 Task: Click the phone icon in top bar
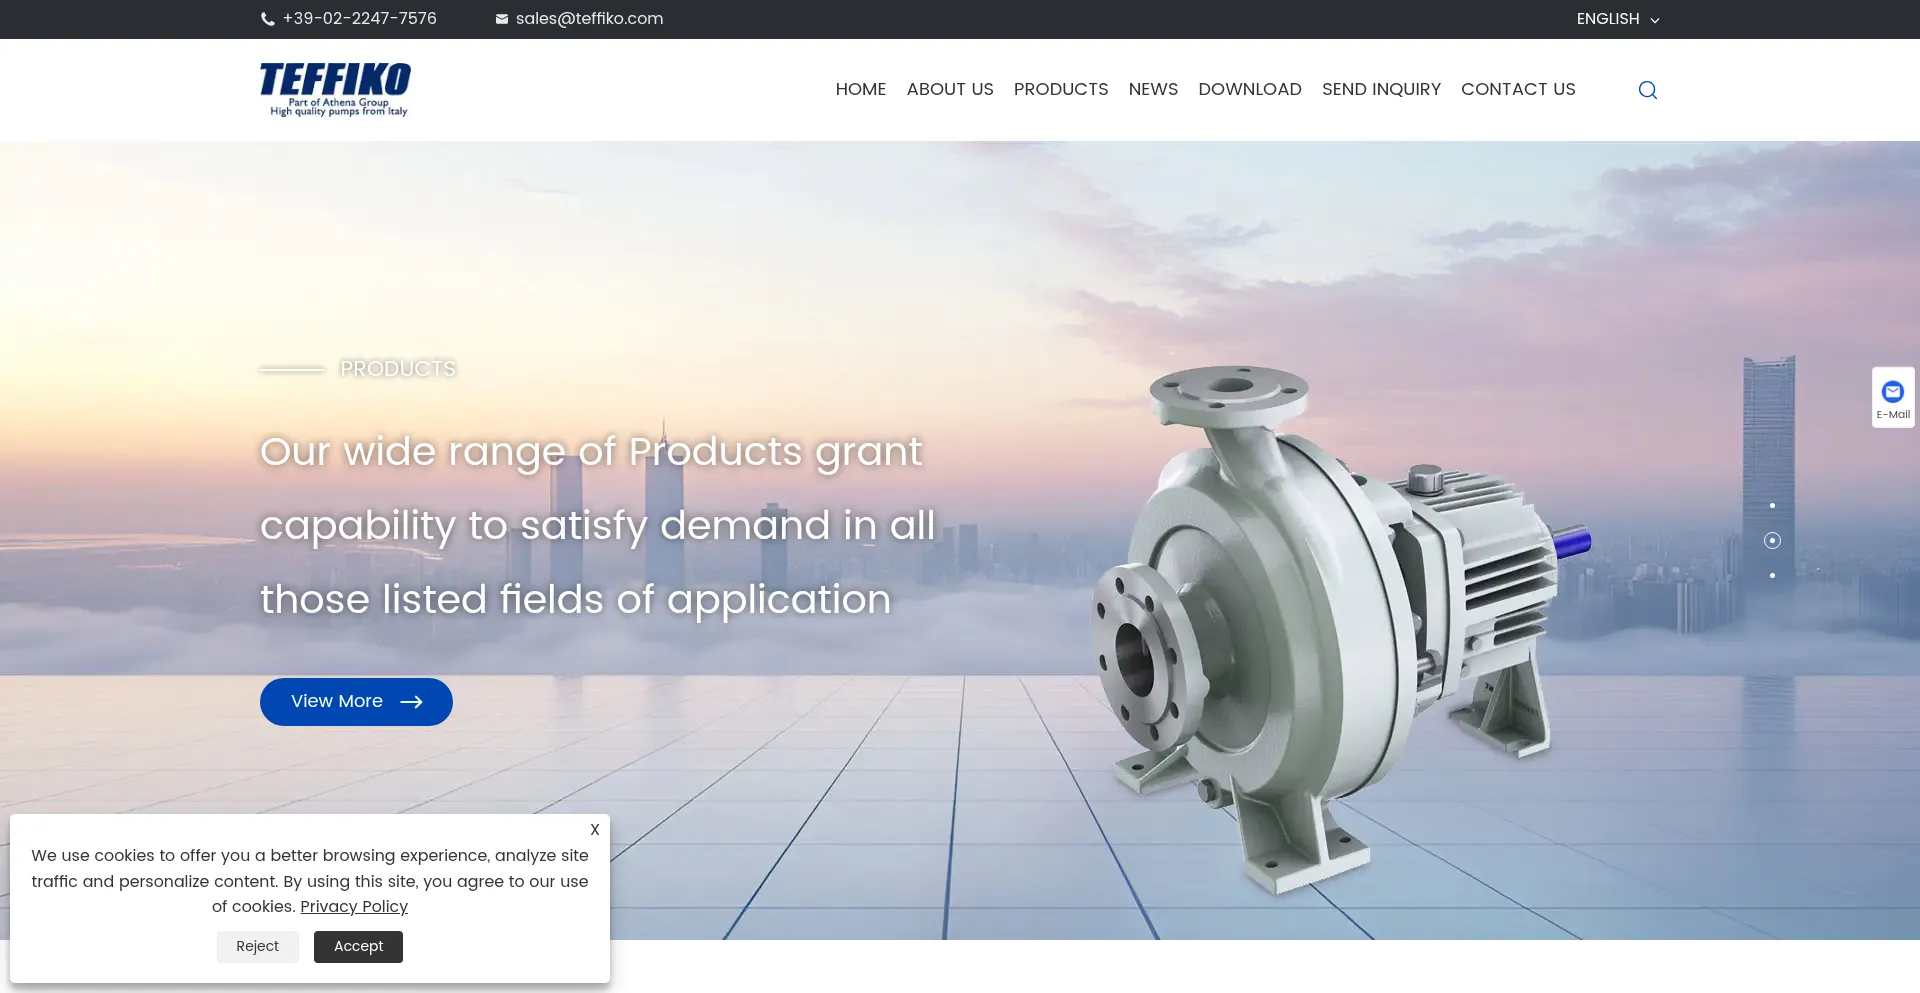click(x=268, y=19)
